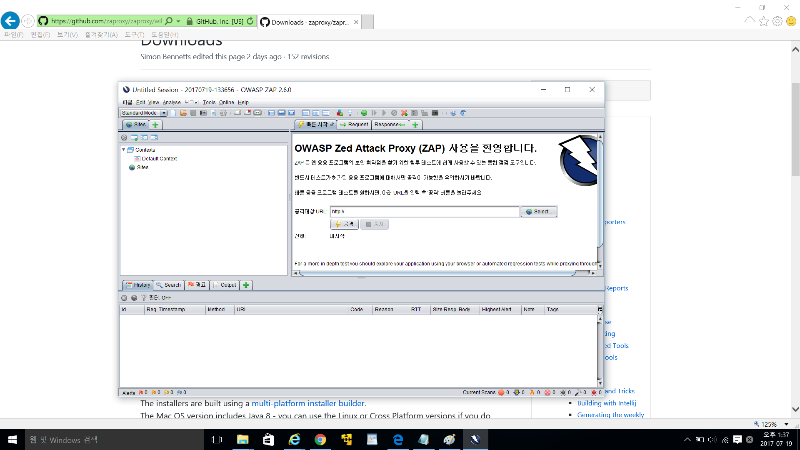Click the Expand Sites tabs layout icon
This screenshot has width=800, height=450.
tap(271, 113)
